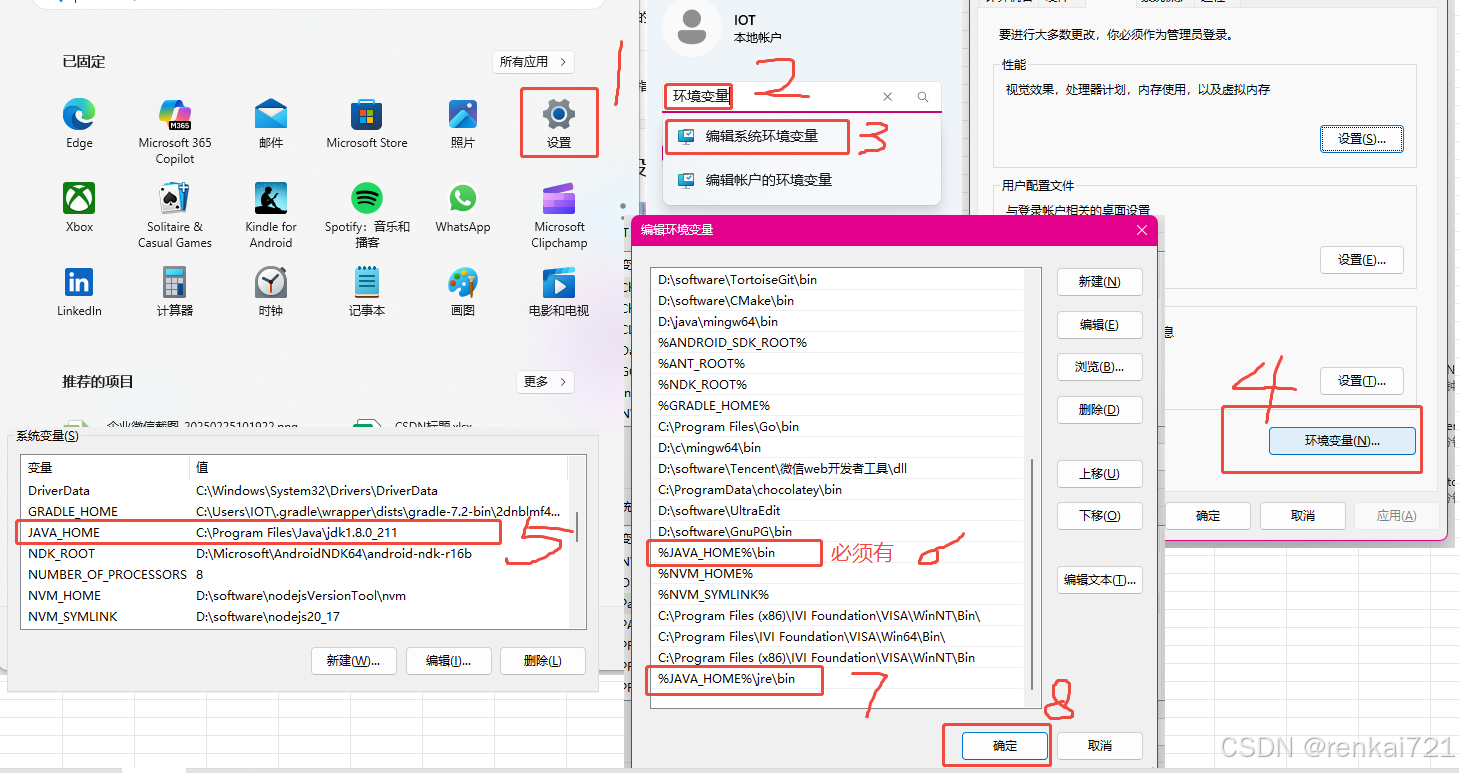The image size is (1459, 773).
Task: Open Microsoft Clipchamp
Action: (x=559, y=215)
